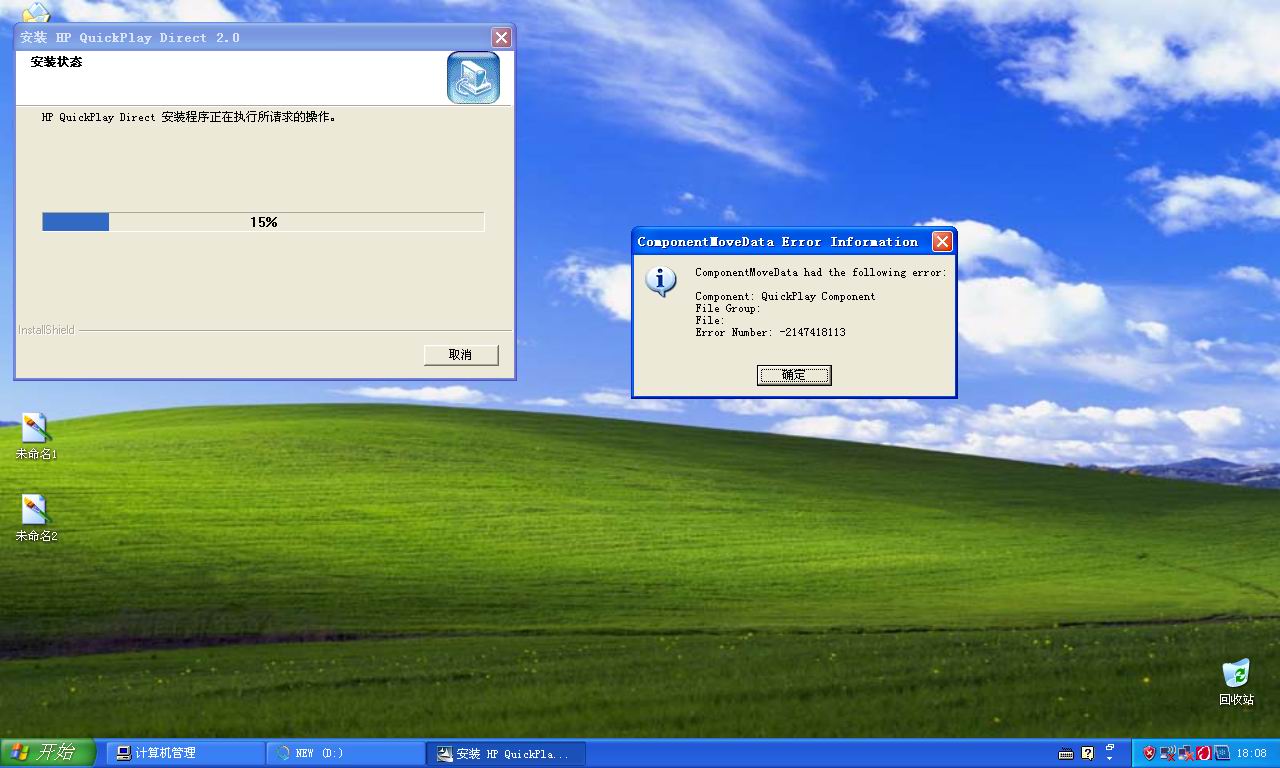
Task: Click the red antivirus tray icon
Action: tap(1204, 753)
